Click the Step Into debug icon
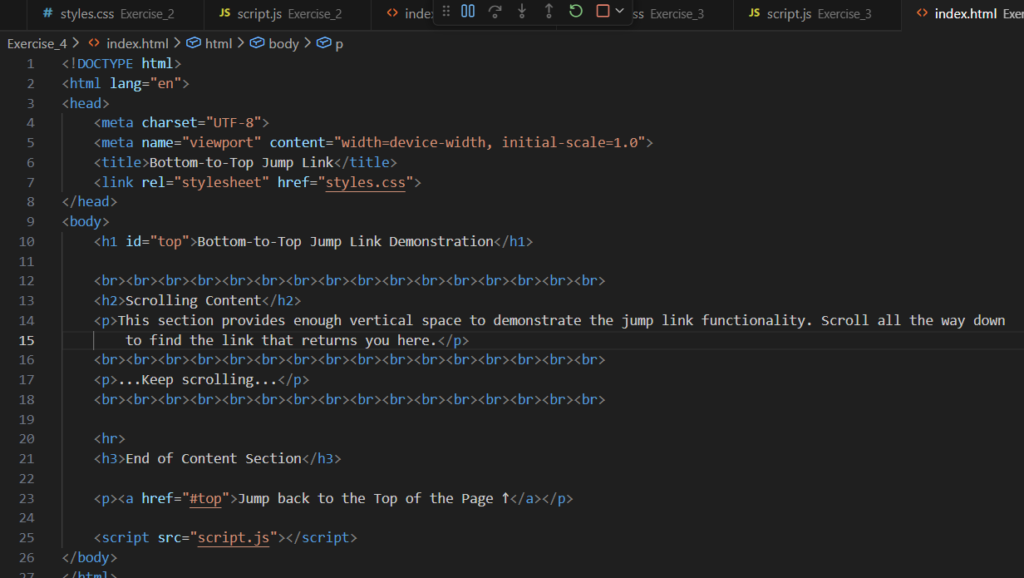 [522, 11]
